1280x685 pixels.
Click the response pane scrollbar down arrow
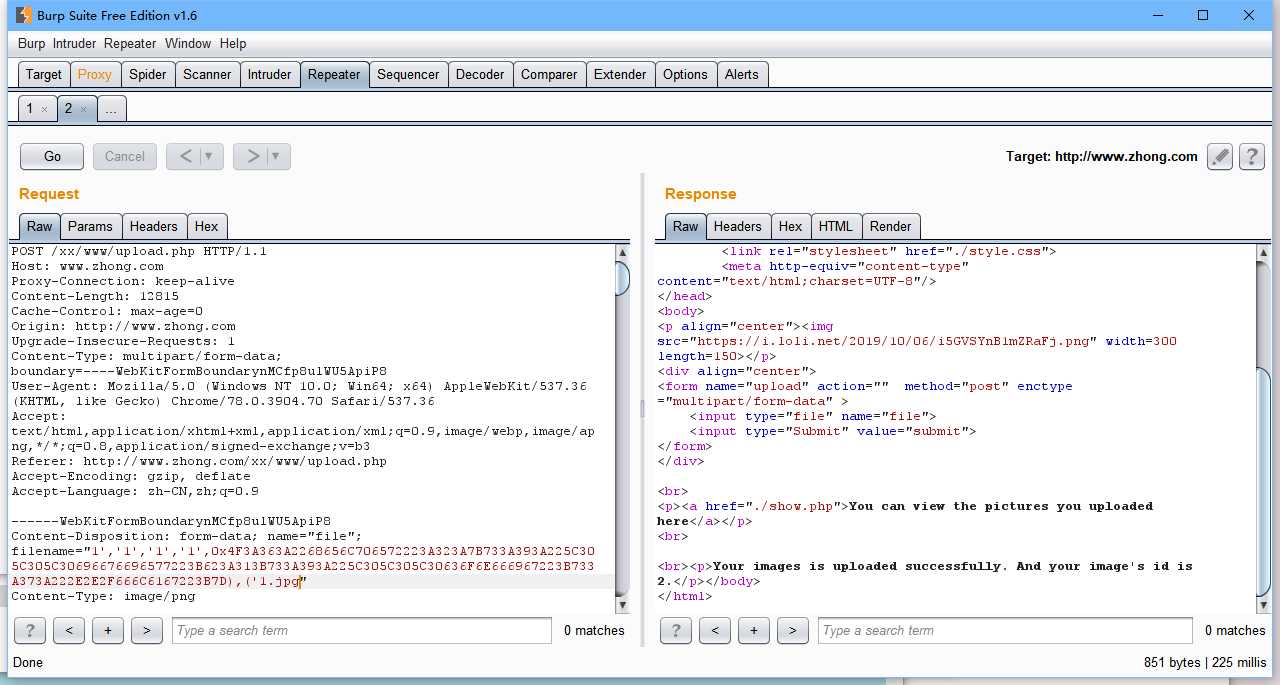pos(1263,605)
